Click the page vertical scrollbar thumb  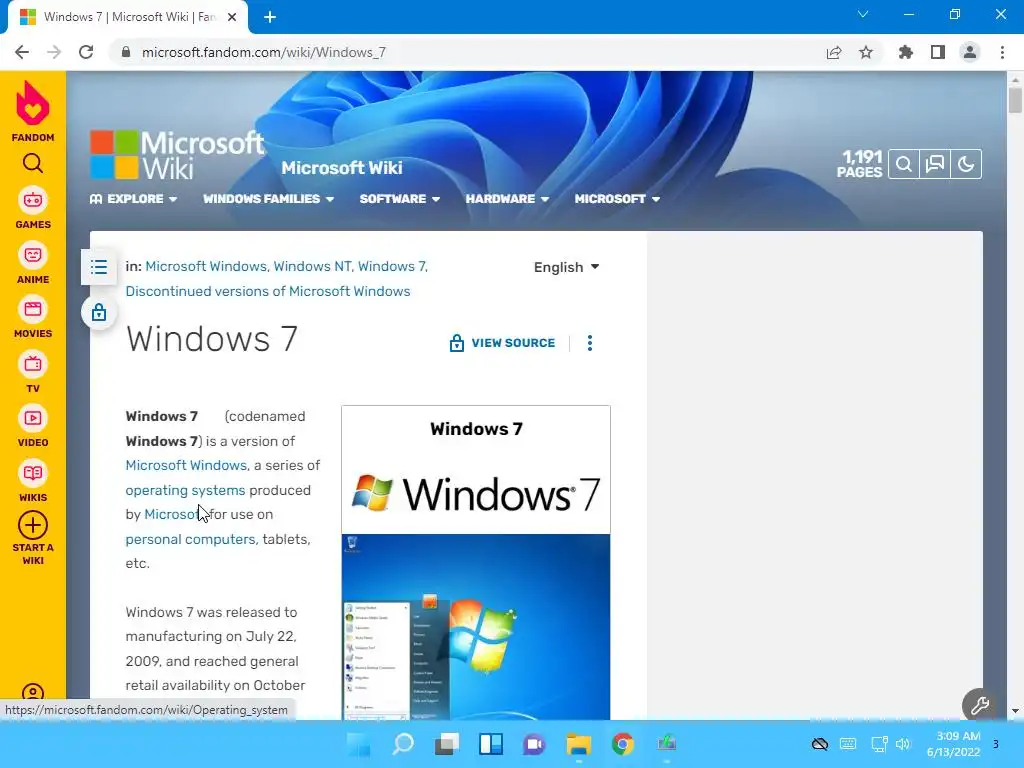tap(1015, 101)
